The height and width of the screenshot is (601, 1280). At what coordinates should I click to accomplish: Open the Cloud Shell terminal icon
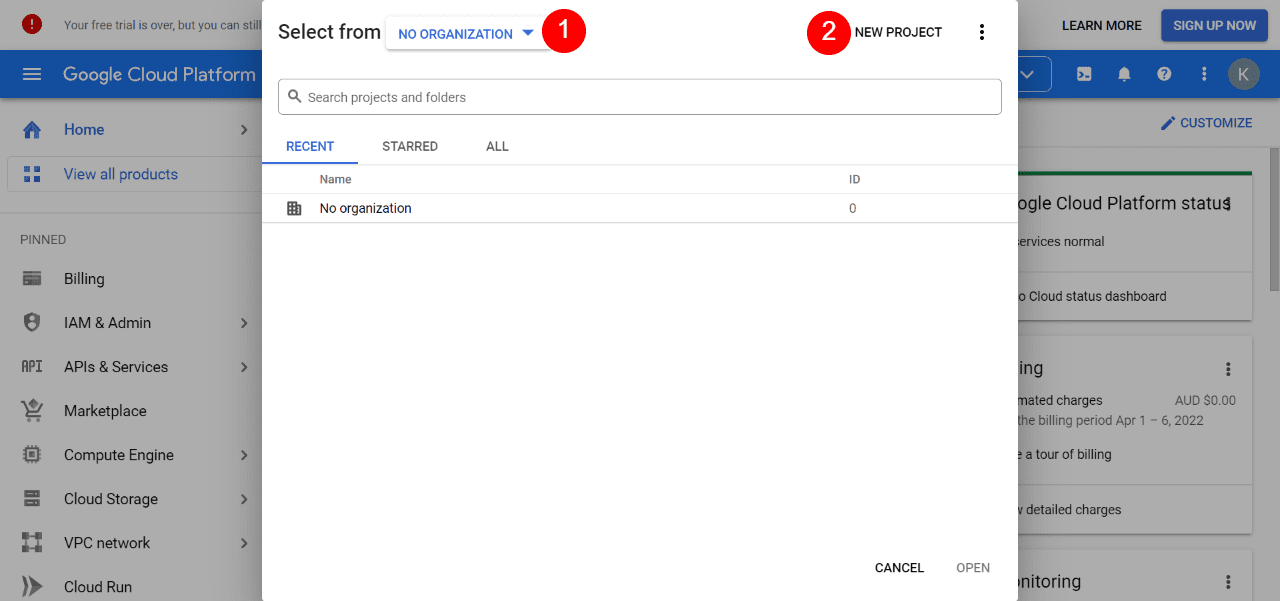click(x=1083, y=74)
